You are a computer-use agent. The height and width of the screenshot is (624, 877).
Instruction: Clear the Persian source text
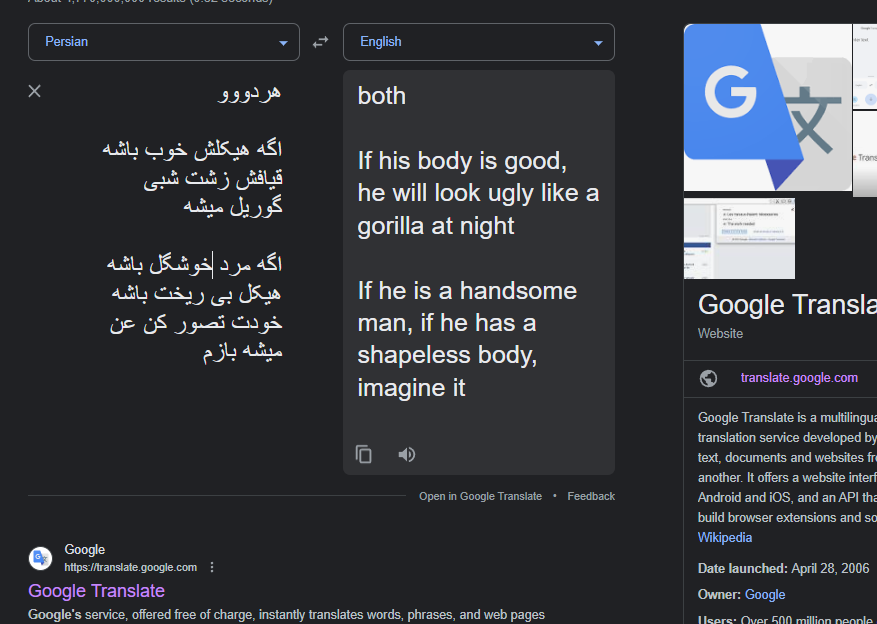point(35,91)
